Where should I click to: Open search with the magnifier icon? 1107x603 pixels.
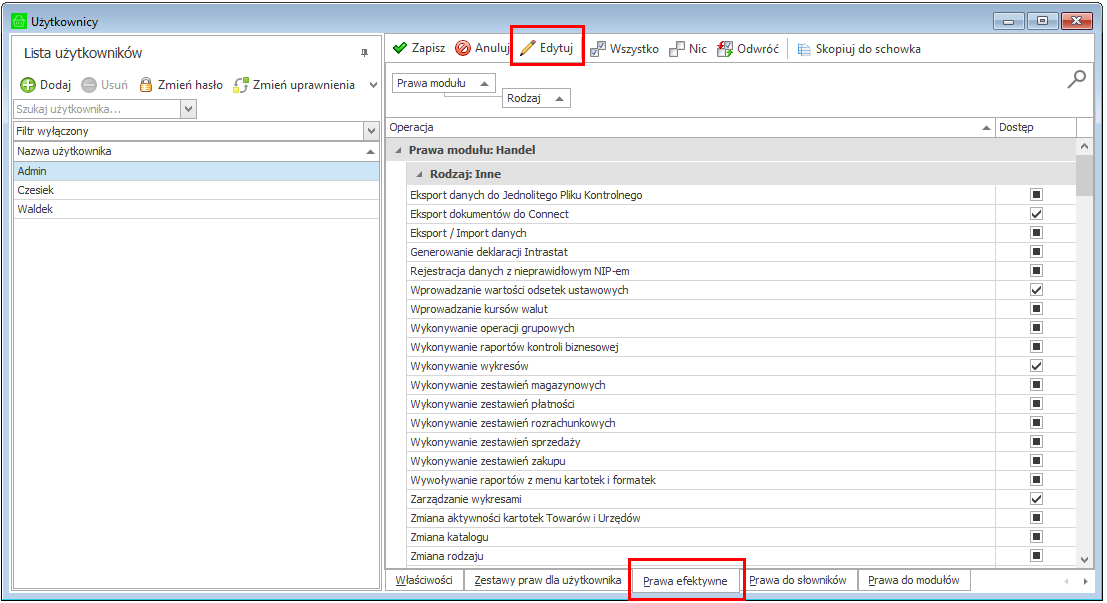[x=1076, y=81]
